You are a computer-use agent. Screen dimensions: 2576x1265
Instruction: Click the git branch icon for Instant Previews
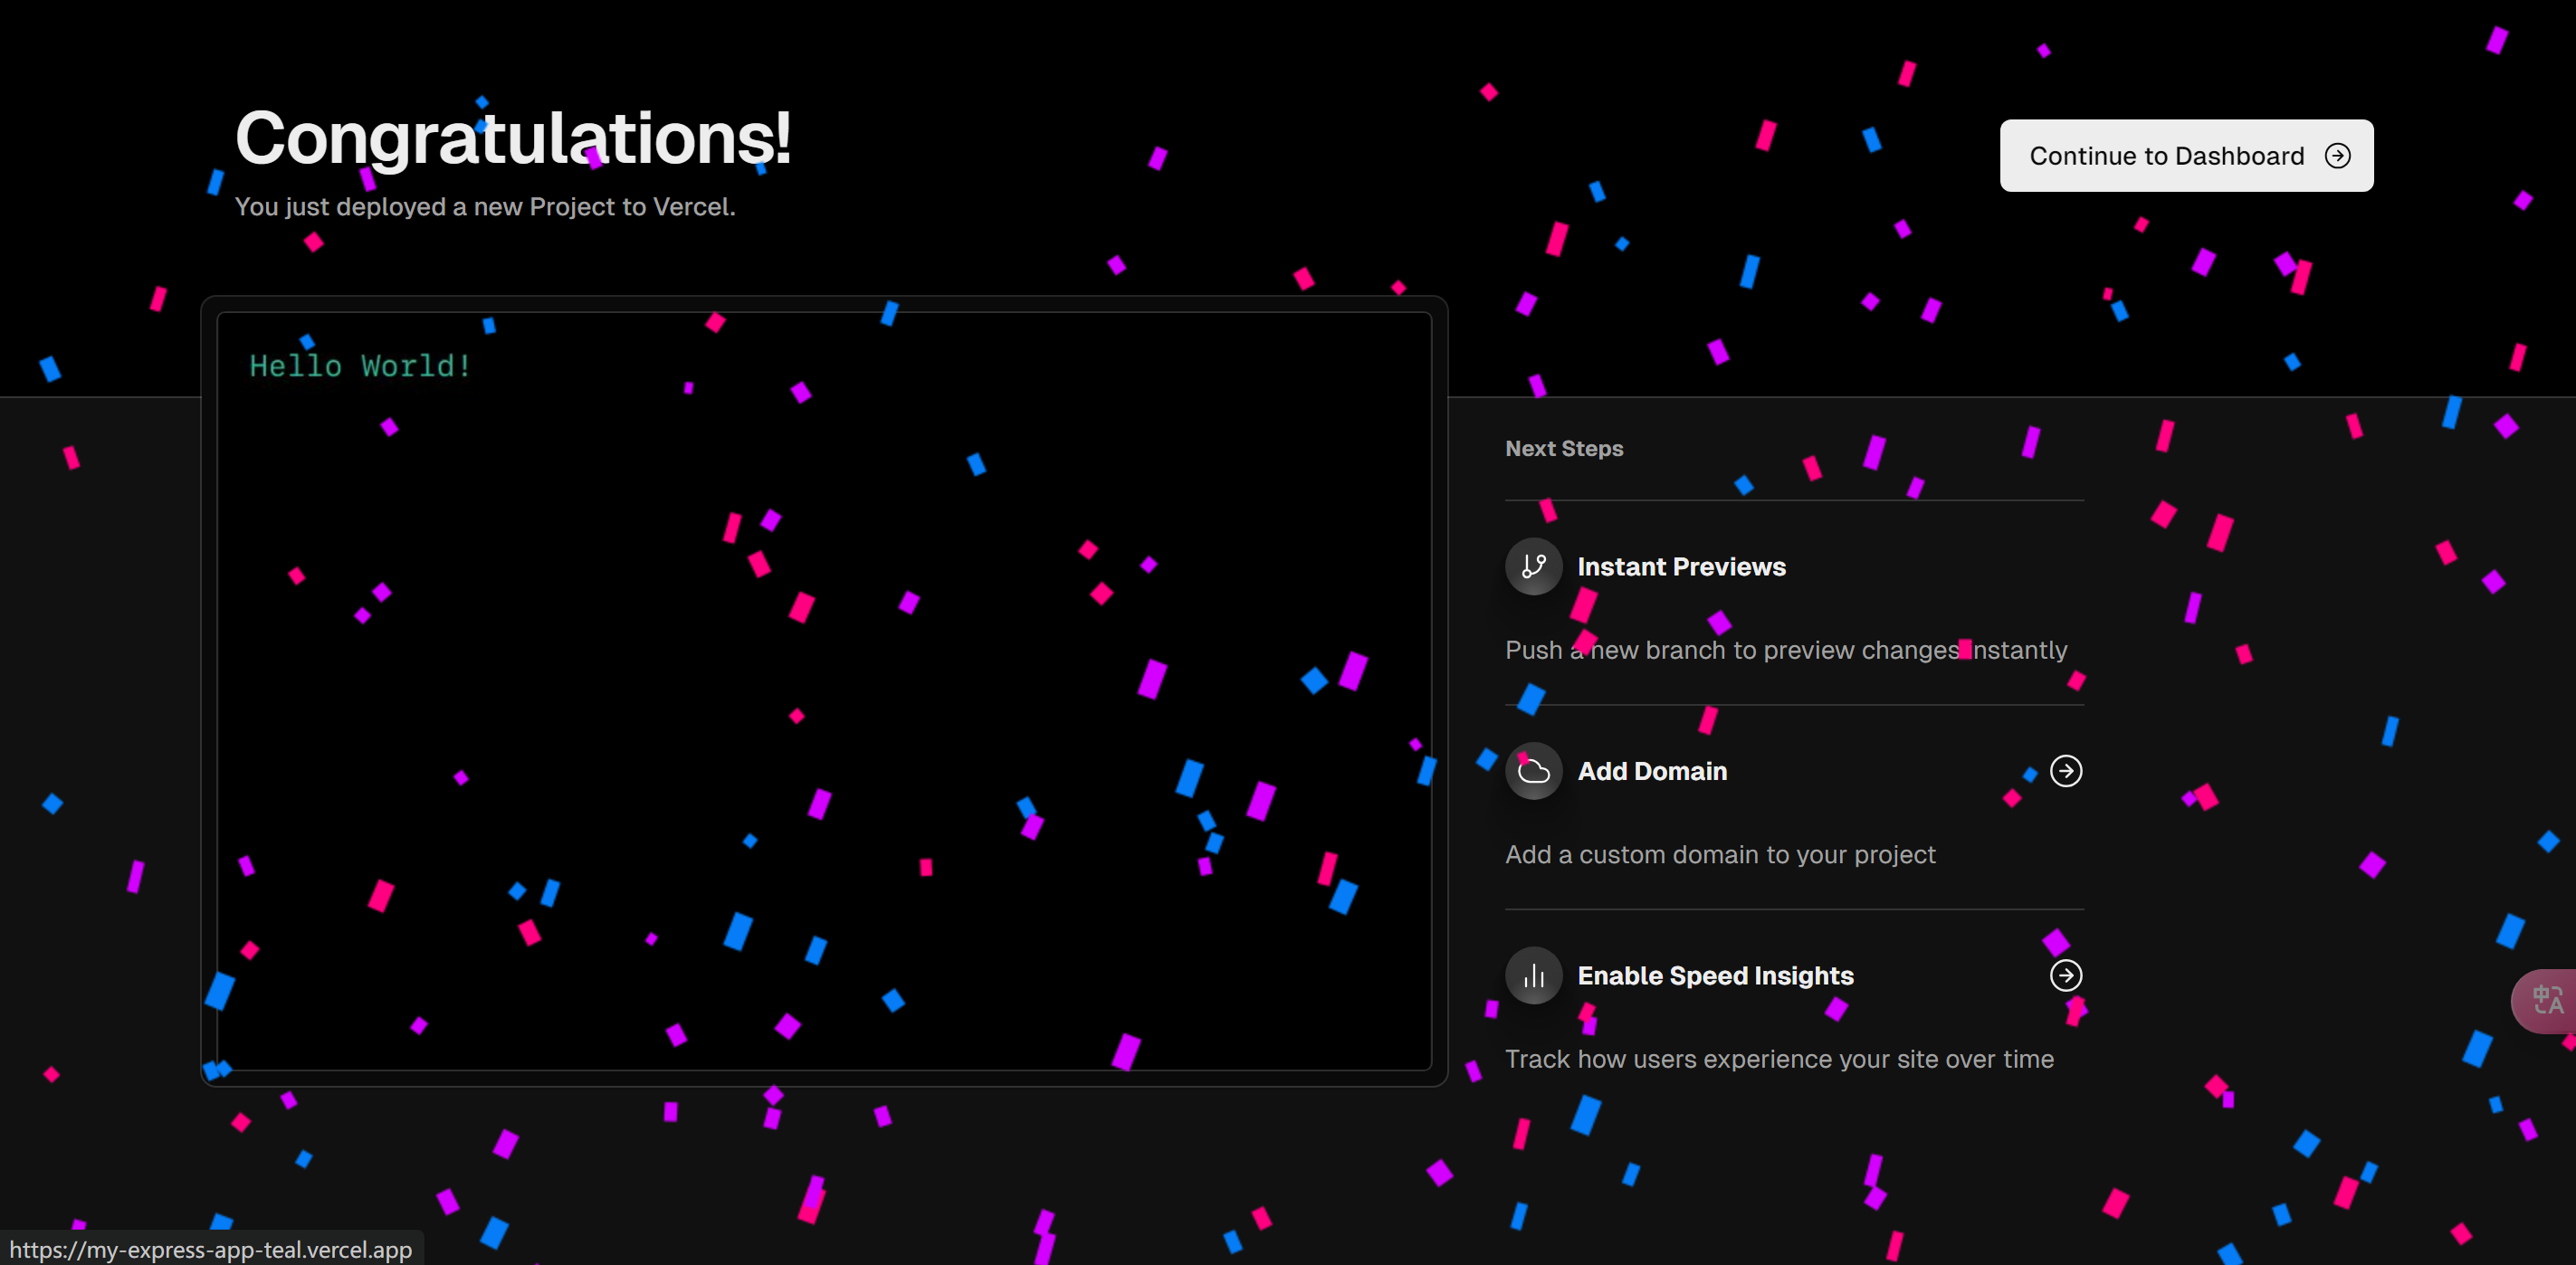[x=1533, y=567]
